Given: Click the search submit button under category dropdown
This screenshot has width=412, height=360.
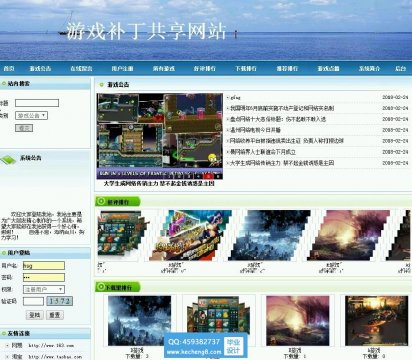Looking at the screenshot, I should 24,128.
